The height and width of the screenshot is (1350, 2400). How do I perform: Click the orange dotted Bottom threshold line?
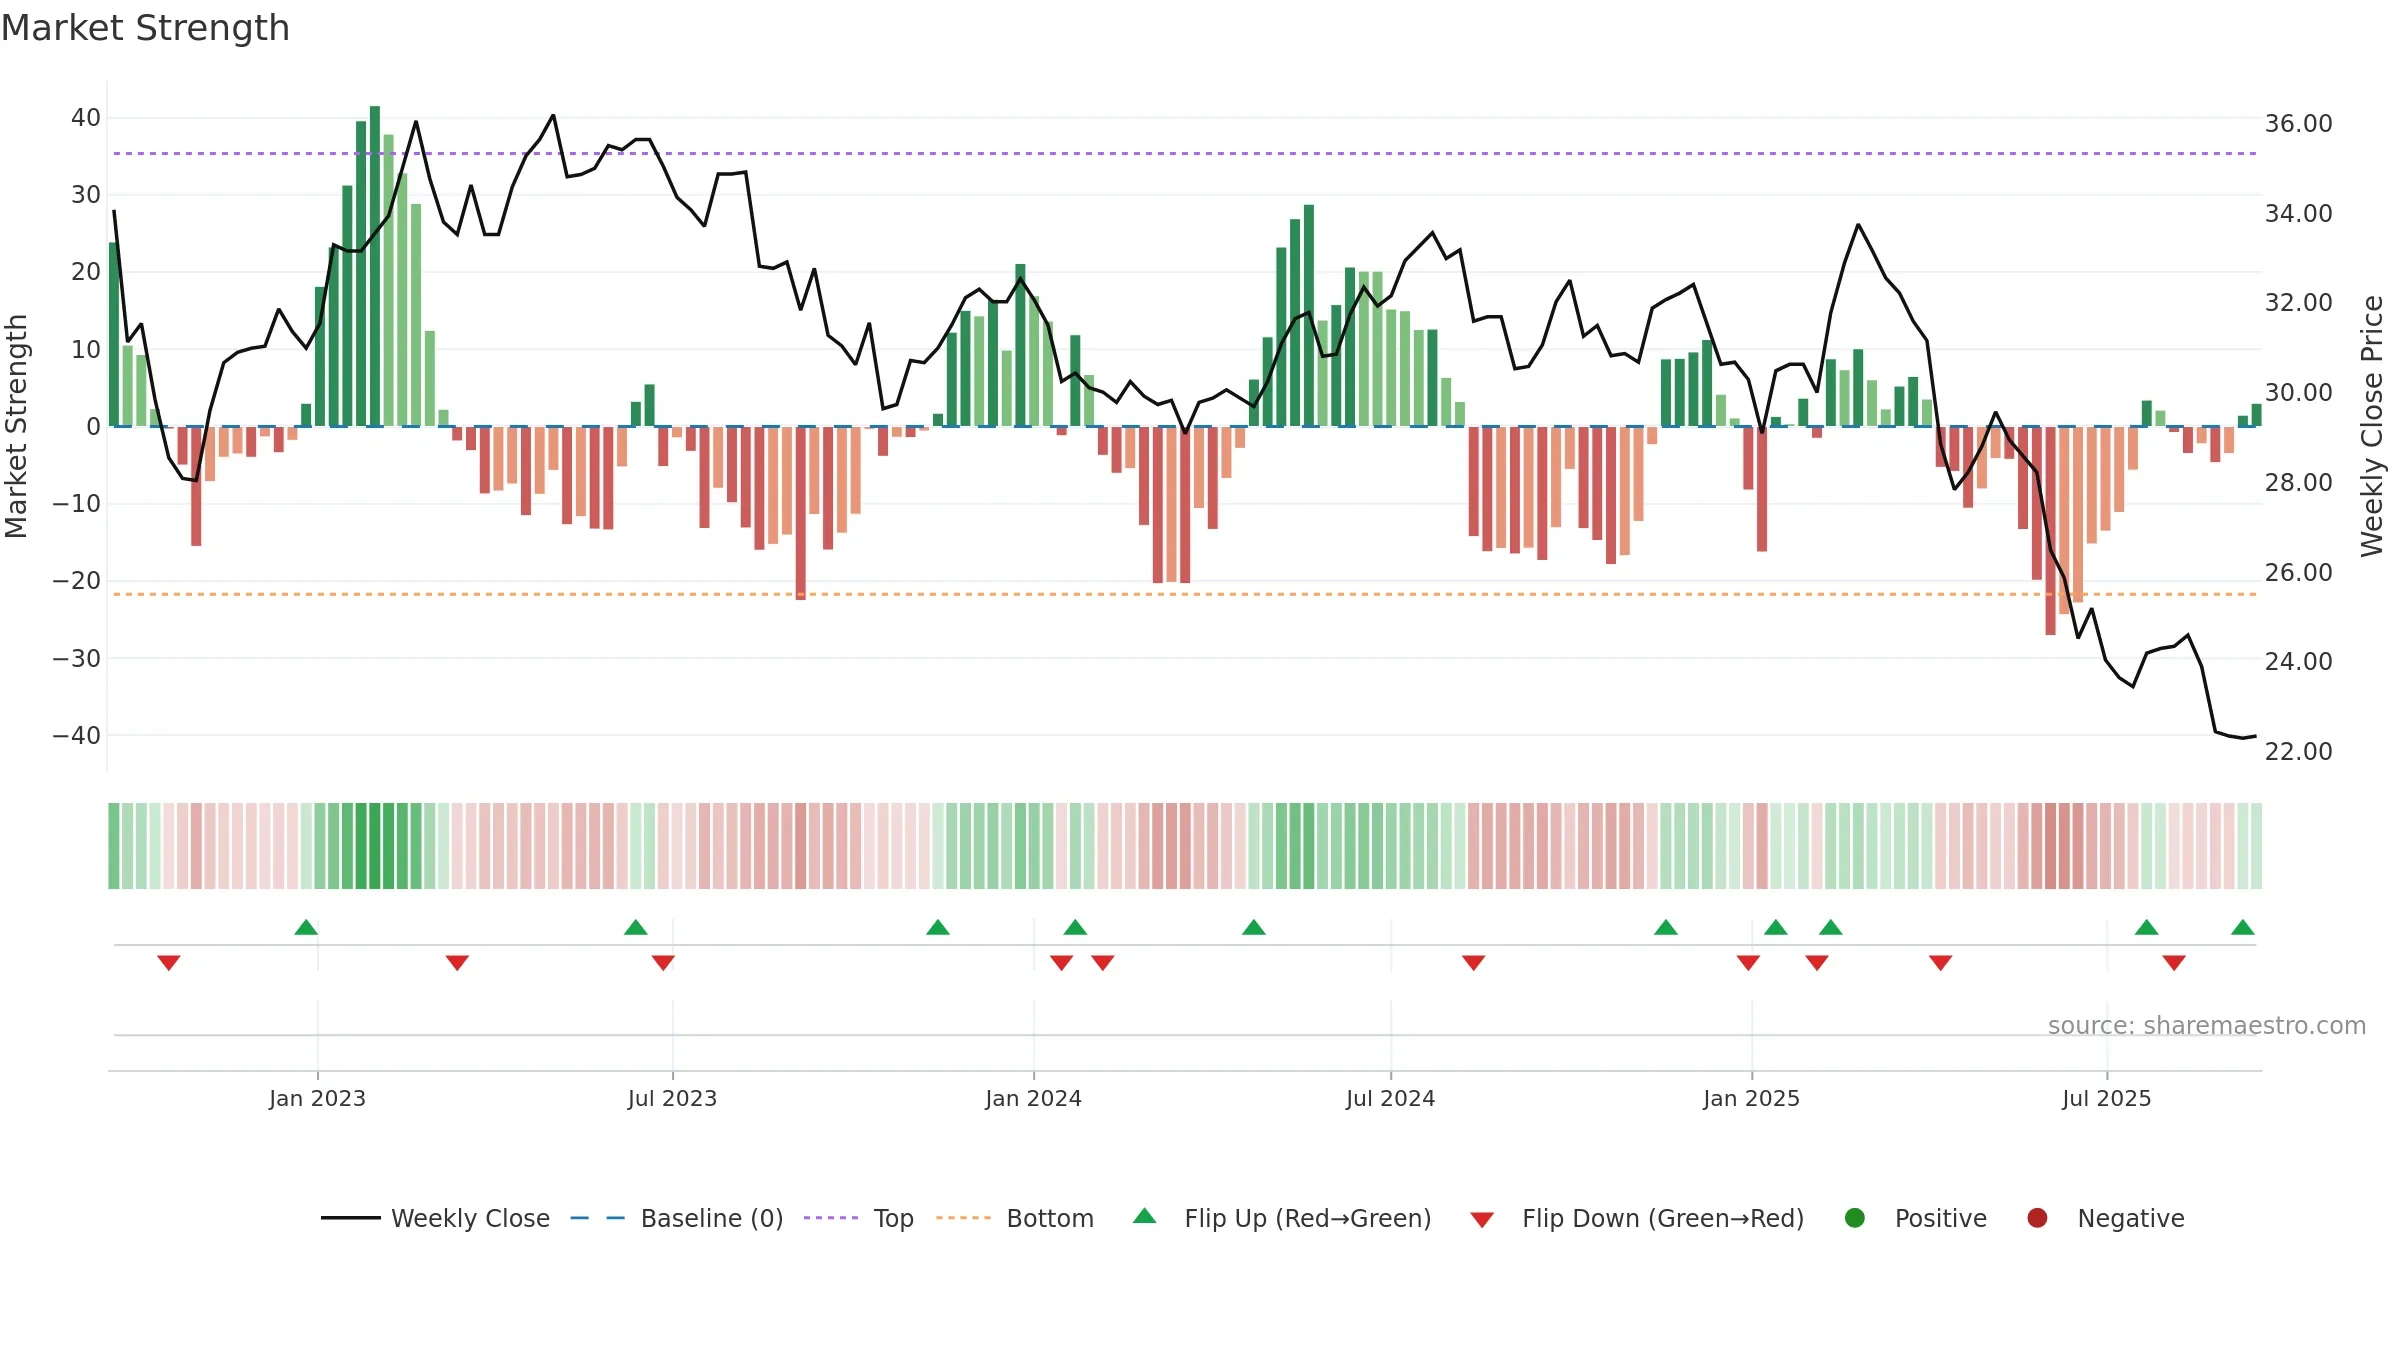[x=1185, y=594]
